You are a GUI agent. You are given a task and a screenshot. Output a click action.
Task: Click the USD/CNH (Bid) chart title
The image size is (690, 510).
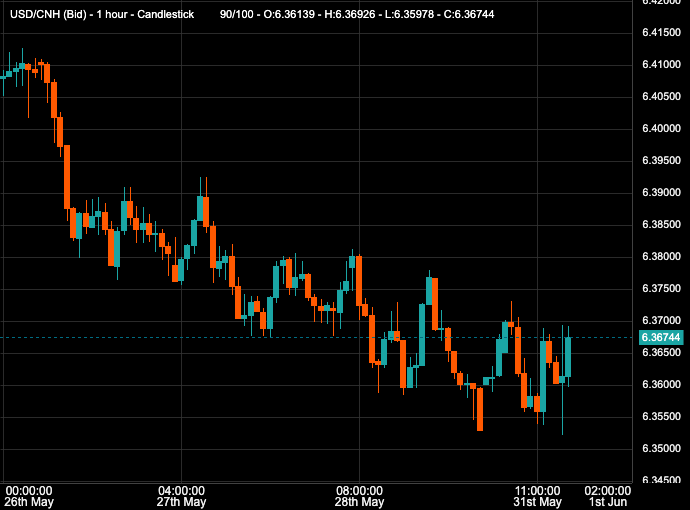[102, 15]
